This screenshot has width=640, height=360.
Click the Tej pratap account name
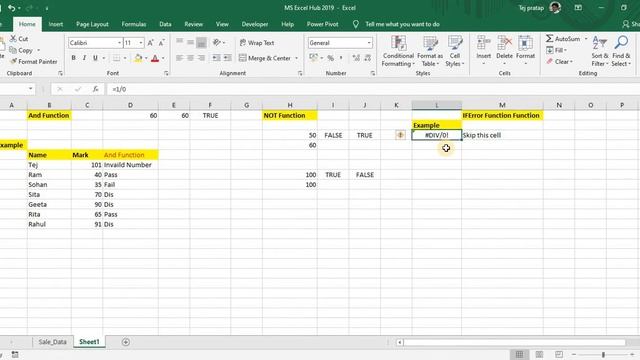[531, 8]
